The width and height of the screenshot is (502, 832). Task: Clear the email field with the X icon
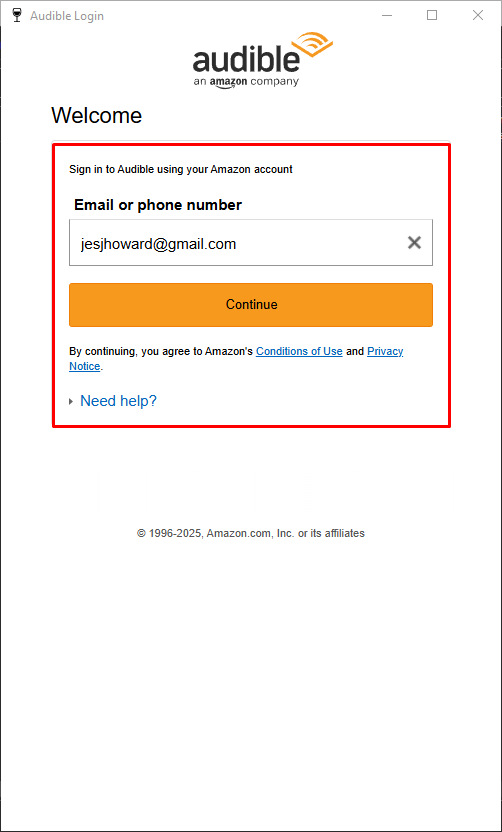[414, 243]
